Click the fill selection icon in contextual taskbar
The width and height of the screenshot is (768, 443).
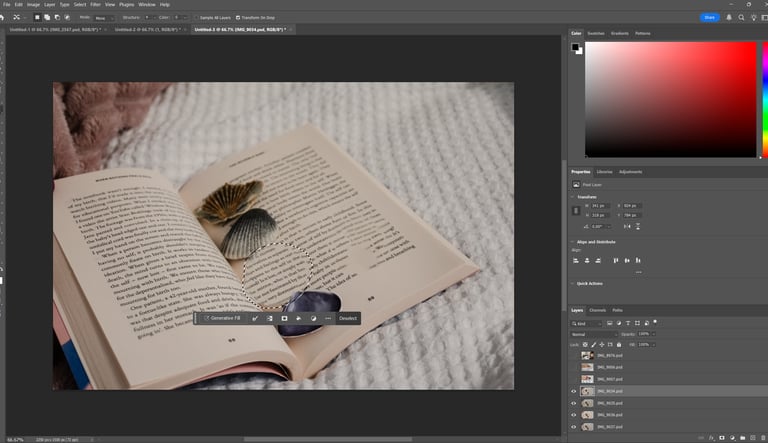(x=299, y=318)
